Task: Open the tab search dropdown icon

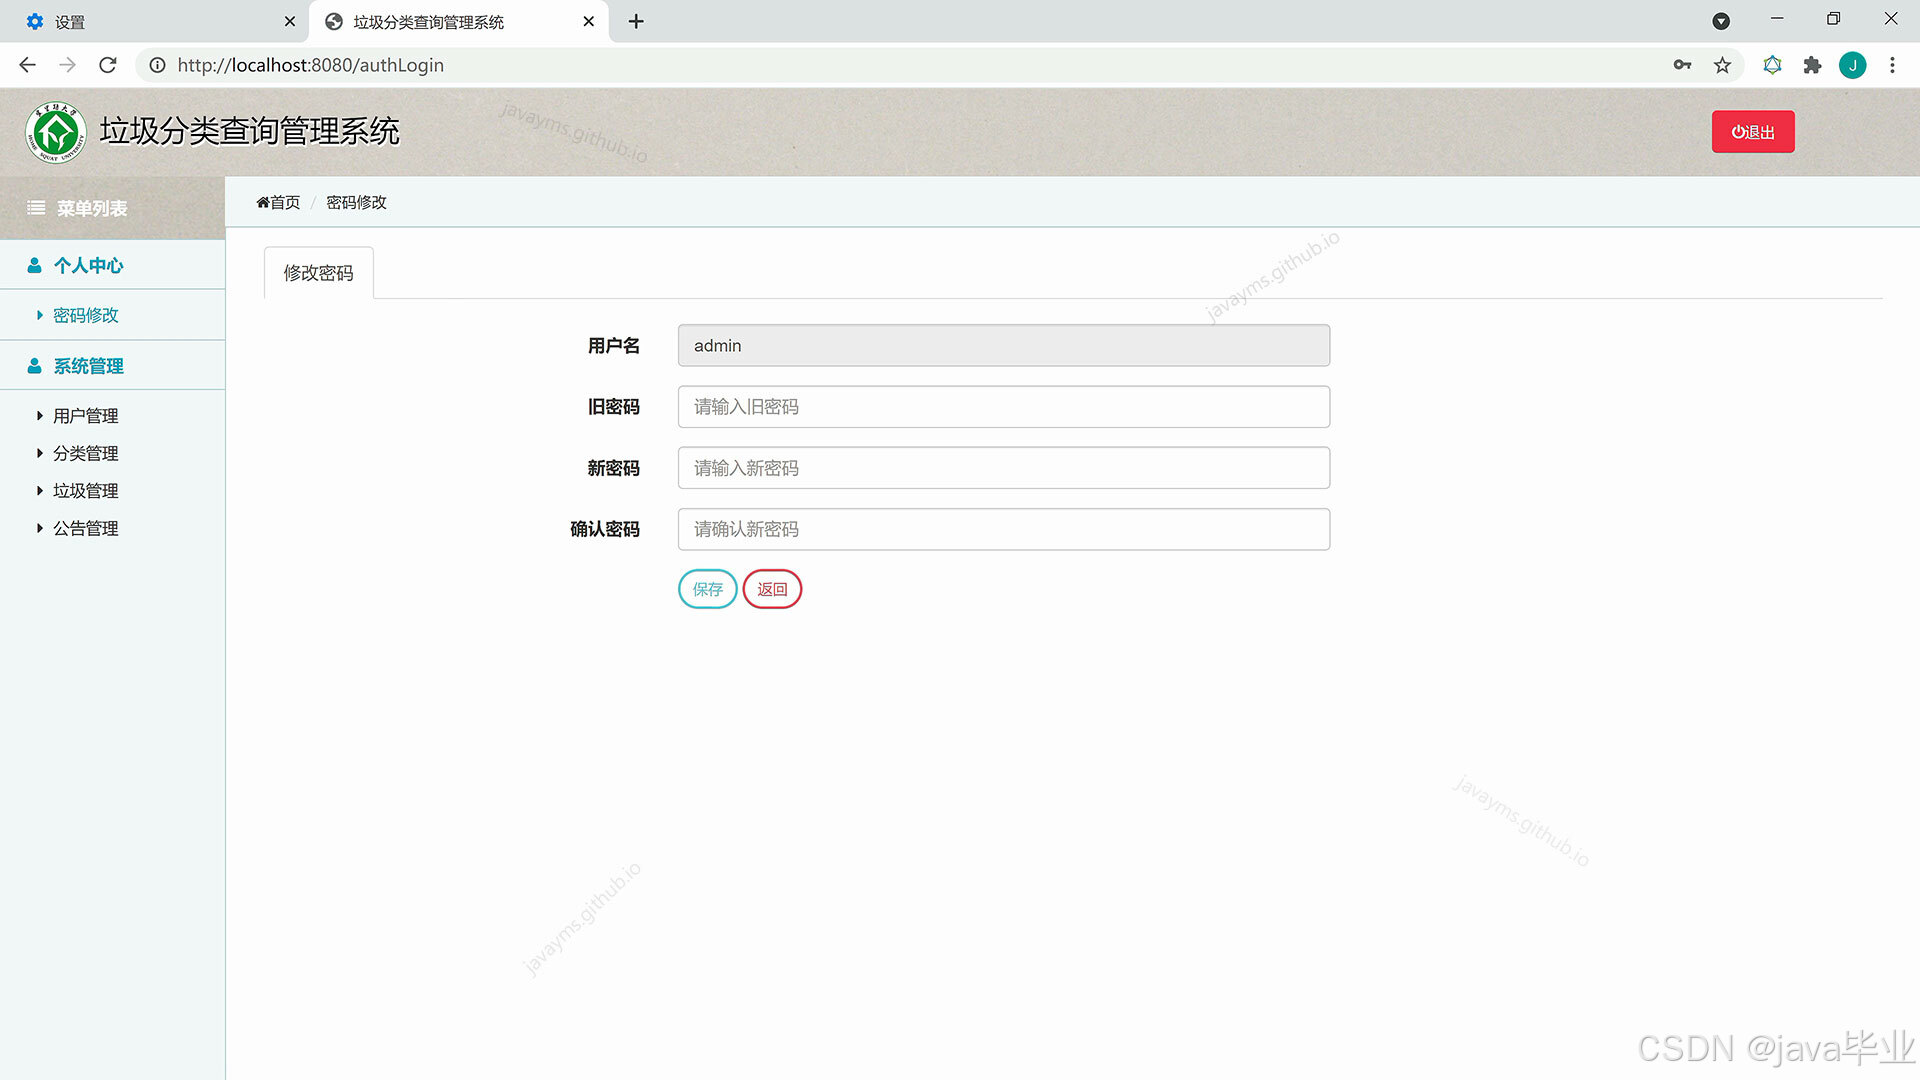Action: (x=1721, y=21)
